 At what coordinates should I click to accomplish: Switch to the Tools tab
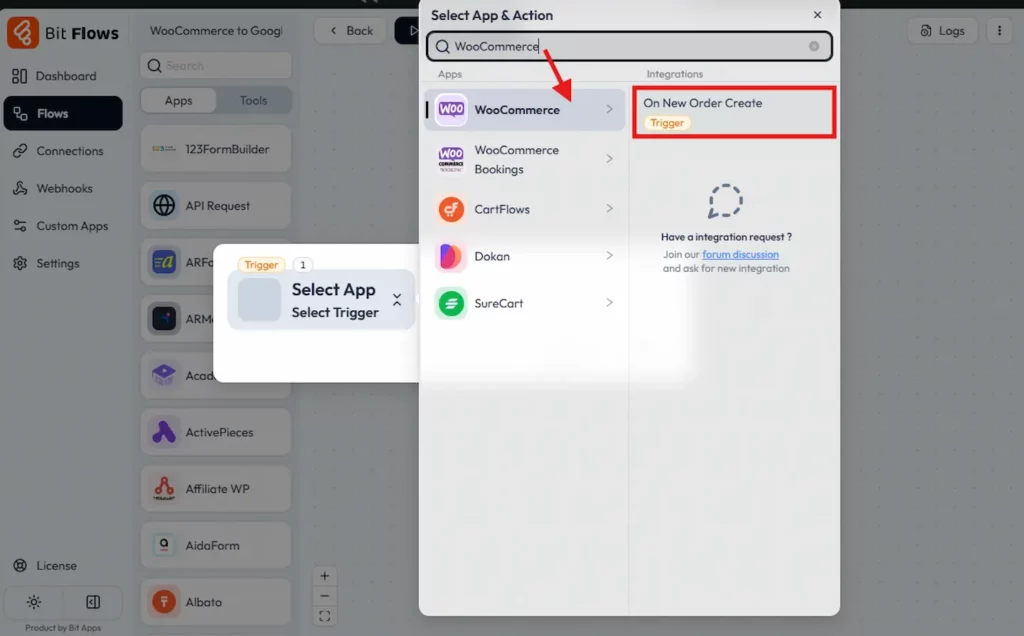[253, 101]
